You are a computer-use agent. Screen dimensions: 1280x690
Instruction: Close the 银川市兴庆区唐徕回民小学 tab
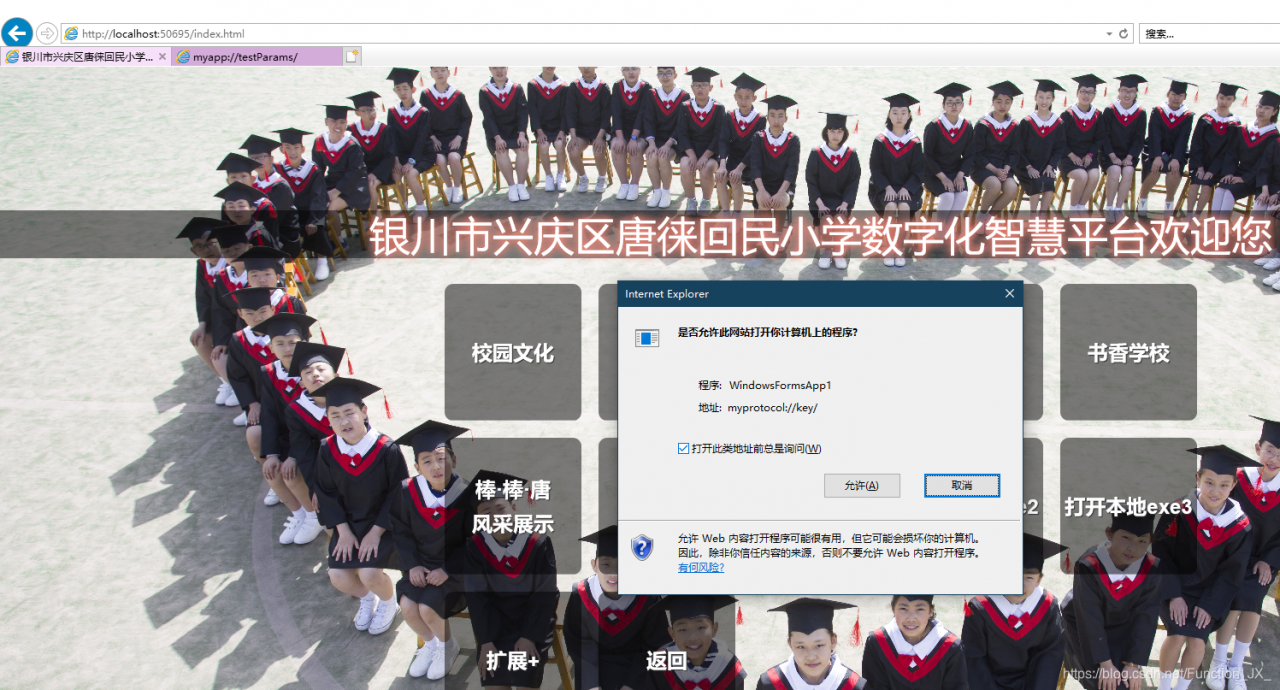[162, 57]
